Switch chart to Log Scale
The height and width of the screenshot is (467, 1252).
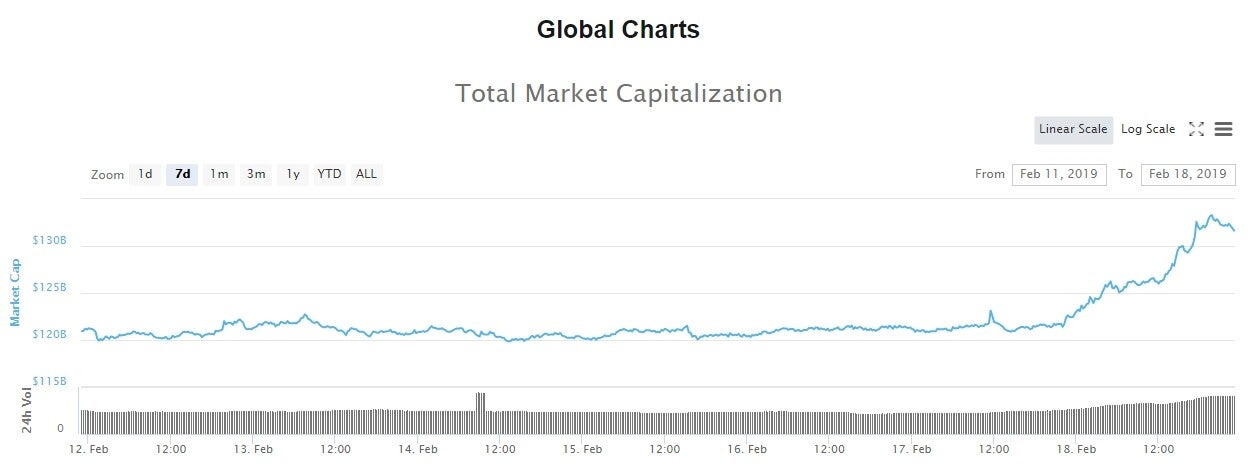(1148, 129)
